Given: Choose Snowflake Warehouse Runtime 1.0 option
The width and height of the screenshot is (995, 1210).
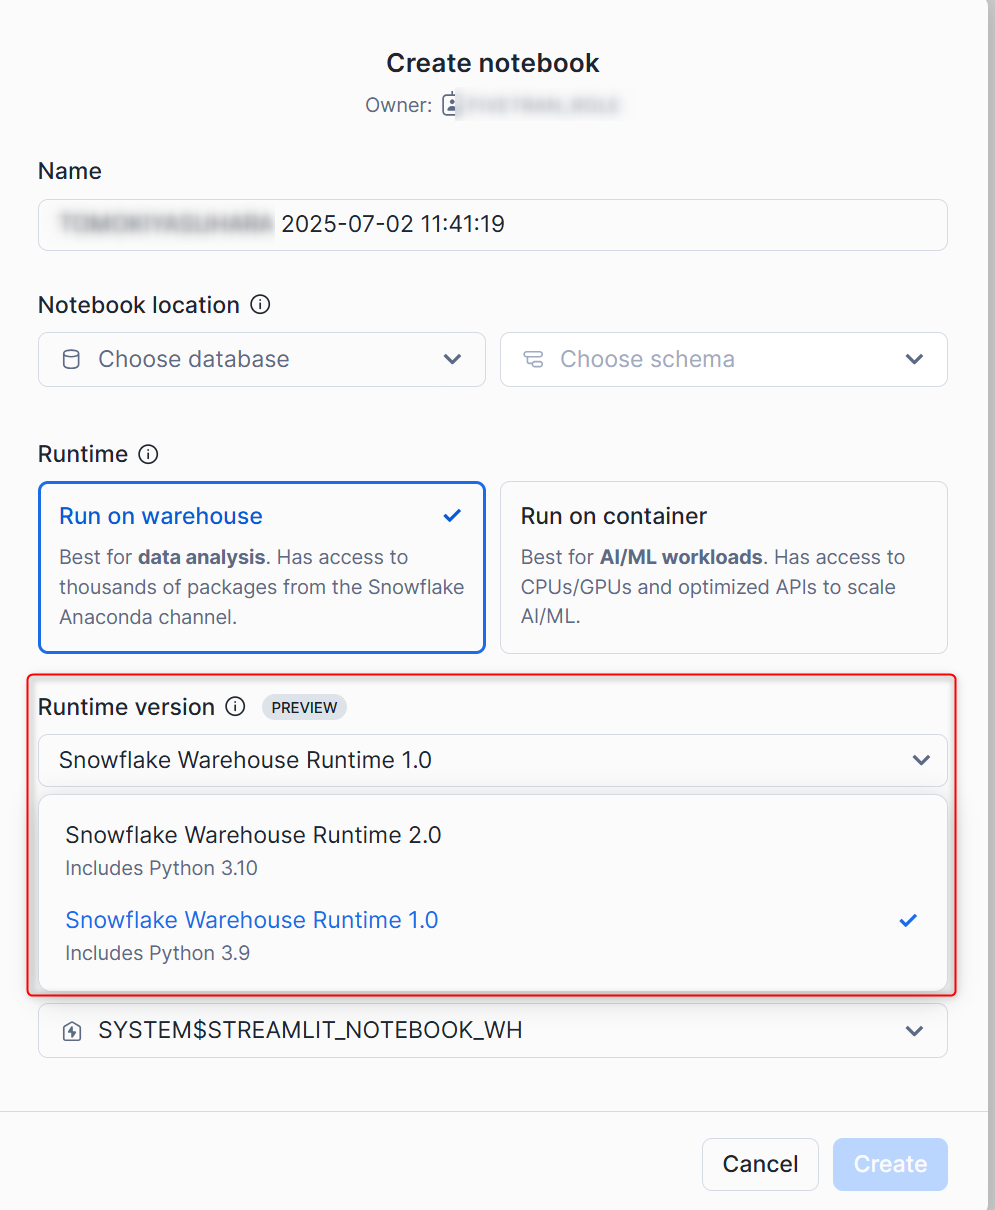Looking at the screenshot, I should (493, 935).
